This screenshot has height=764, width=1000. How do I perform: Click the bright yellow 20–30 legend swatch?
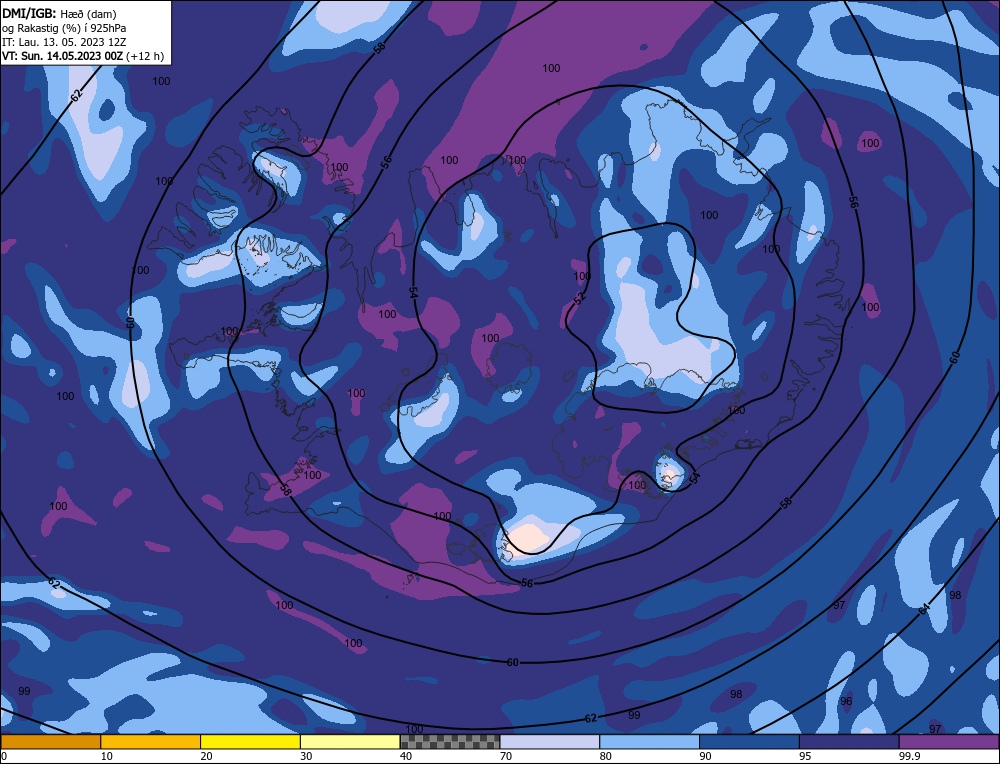coord(250,742)
